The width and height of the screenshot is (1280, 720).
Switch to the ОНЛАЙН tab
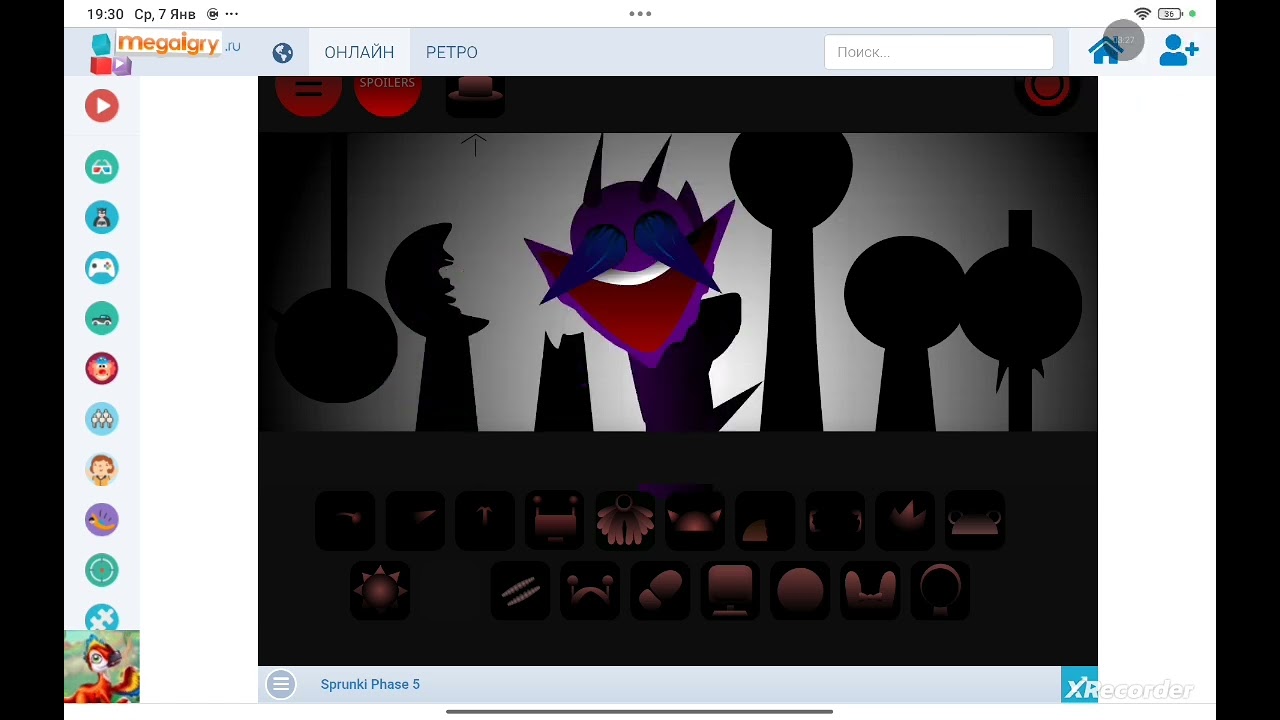[x=359, y=52]
